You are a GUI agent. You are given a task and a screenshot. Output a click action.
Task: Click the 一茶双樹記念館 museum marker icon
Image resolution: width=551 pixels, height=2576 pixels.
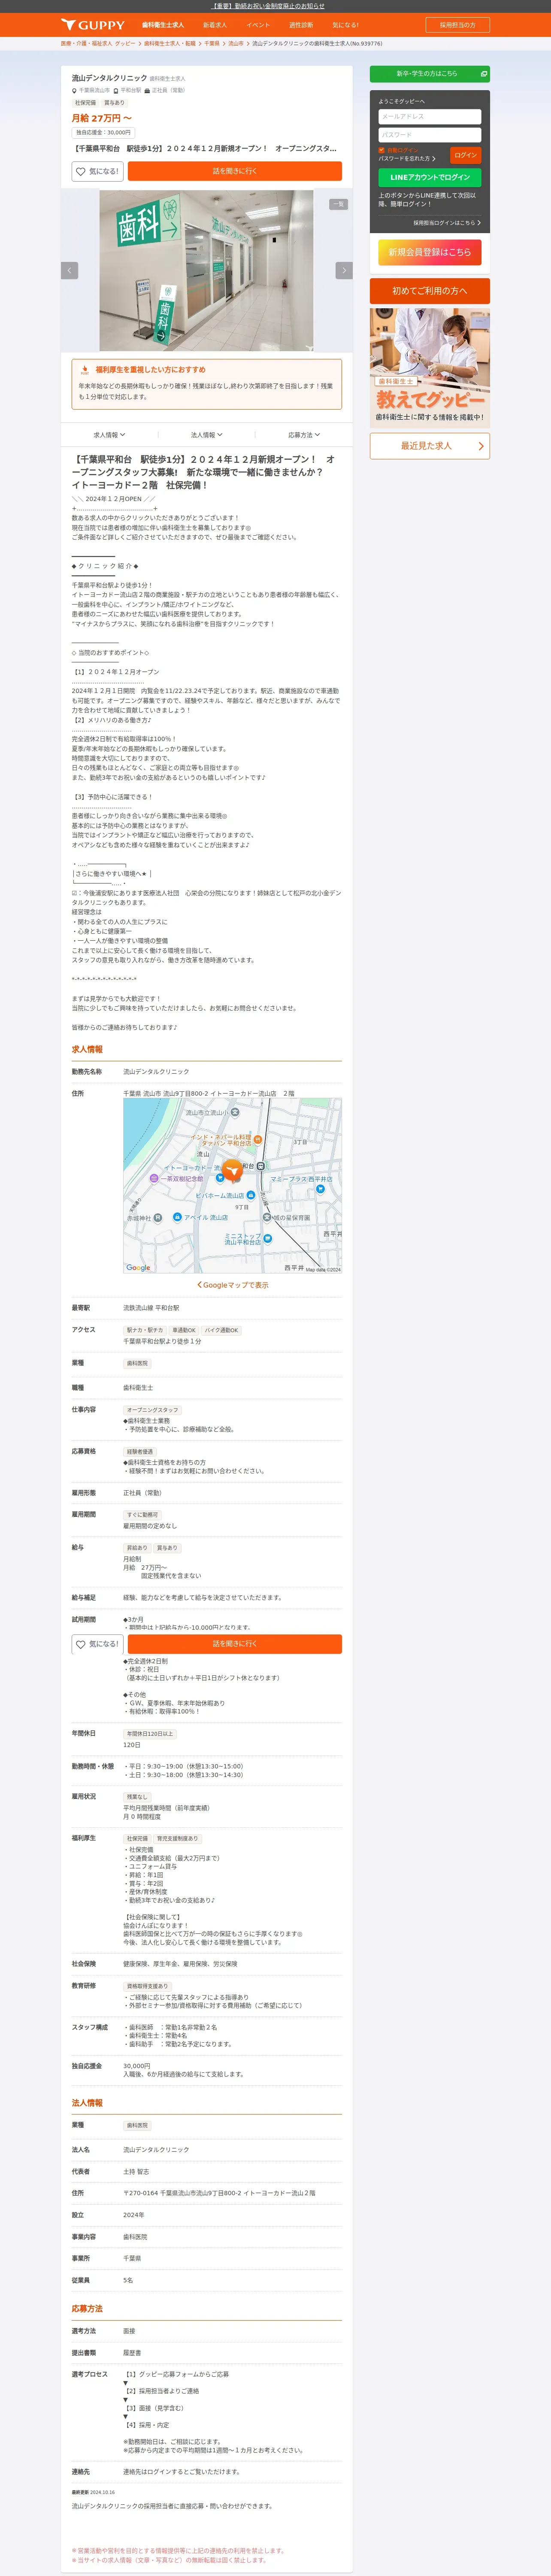pyautogui.click(x=154, y=1178)
